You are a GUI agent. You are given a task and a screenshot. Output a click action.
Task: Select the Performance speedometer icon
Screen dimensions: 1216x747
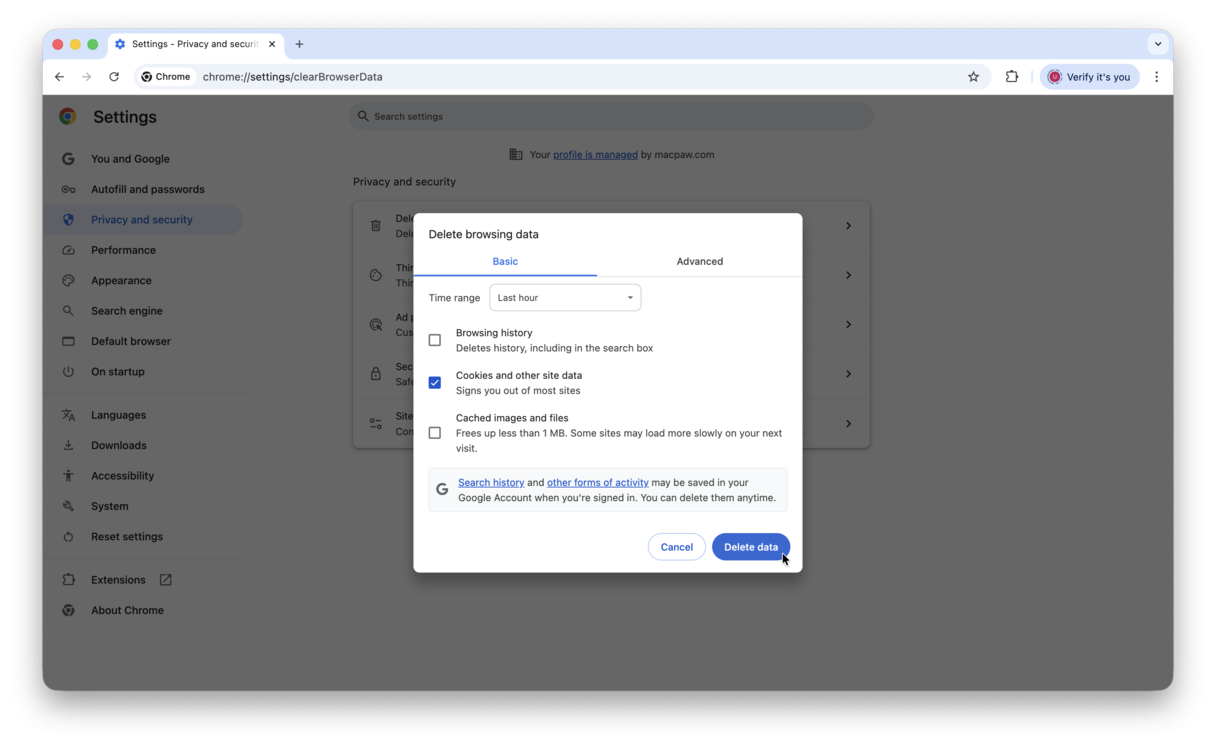tap(68, 249)
